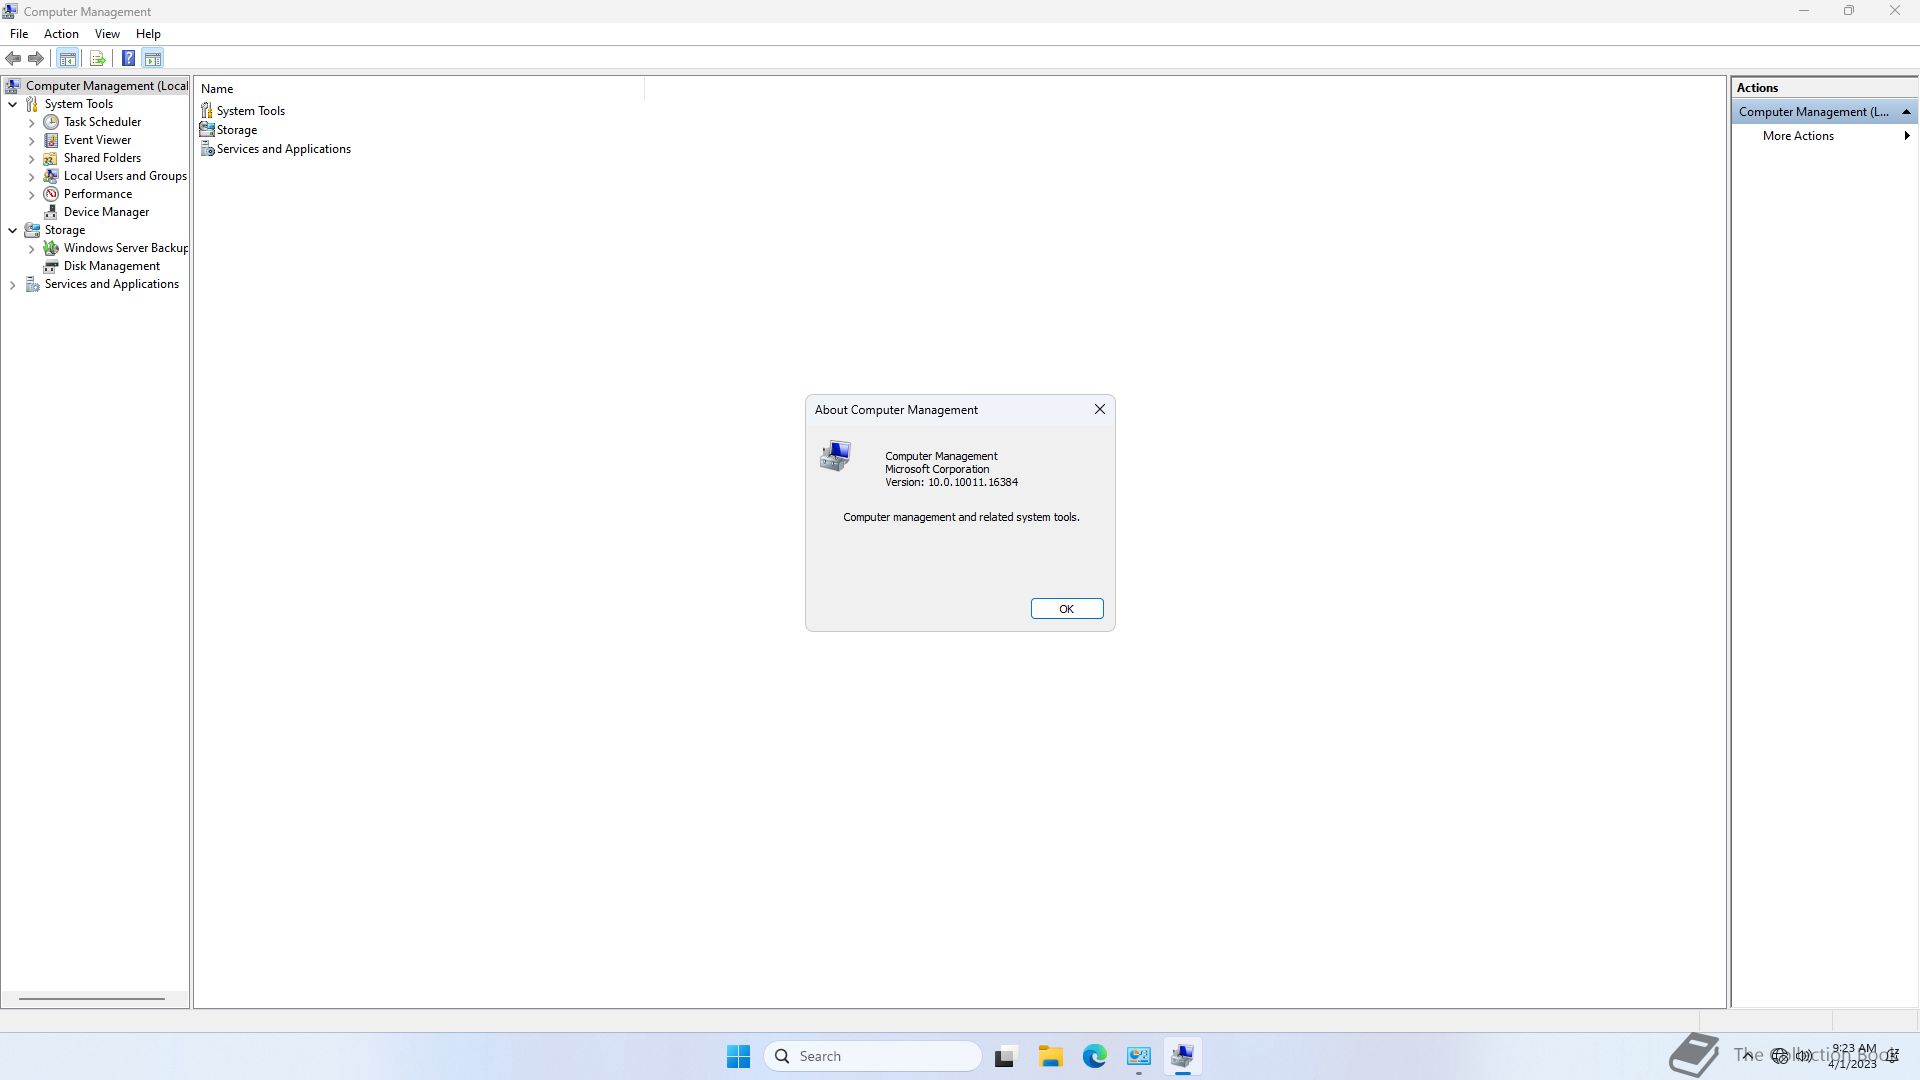This screenshot has height=1080, width=1920.
Task: Click the Device Manager icon in the tree
Action: pos(51,212)
